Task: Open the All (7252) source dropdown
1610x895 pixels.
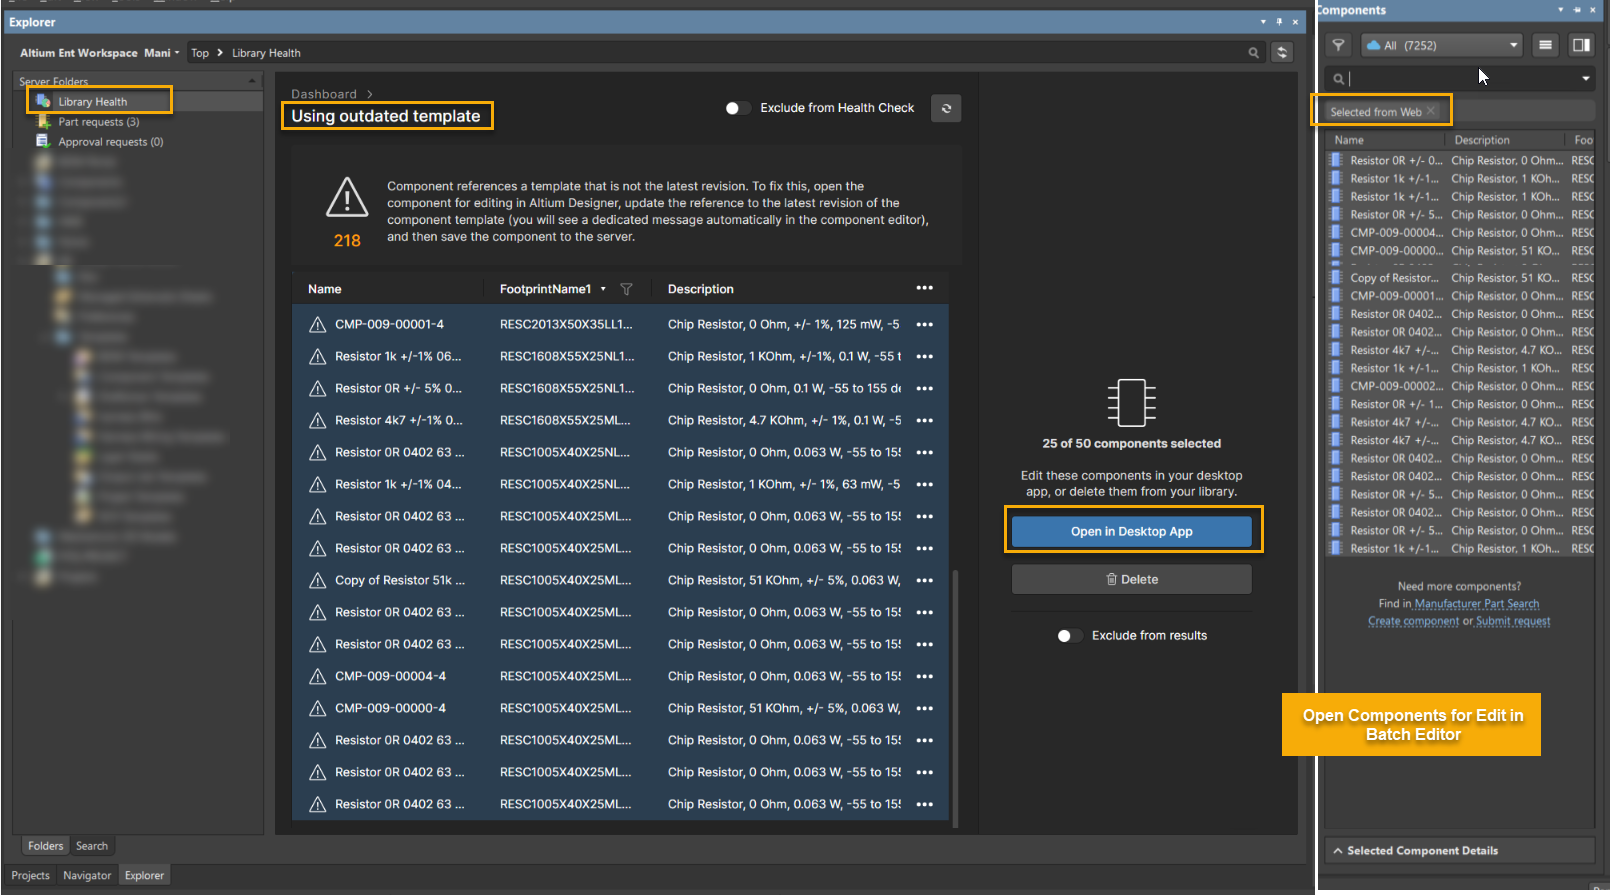Action: tap(1441, 45)
